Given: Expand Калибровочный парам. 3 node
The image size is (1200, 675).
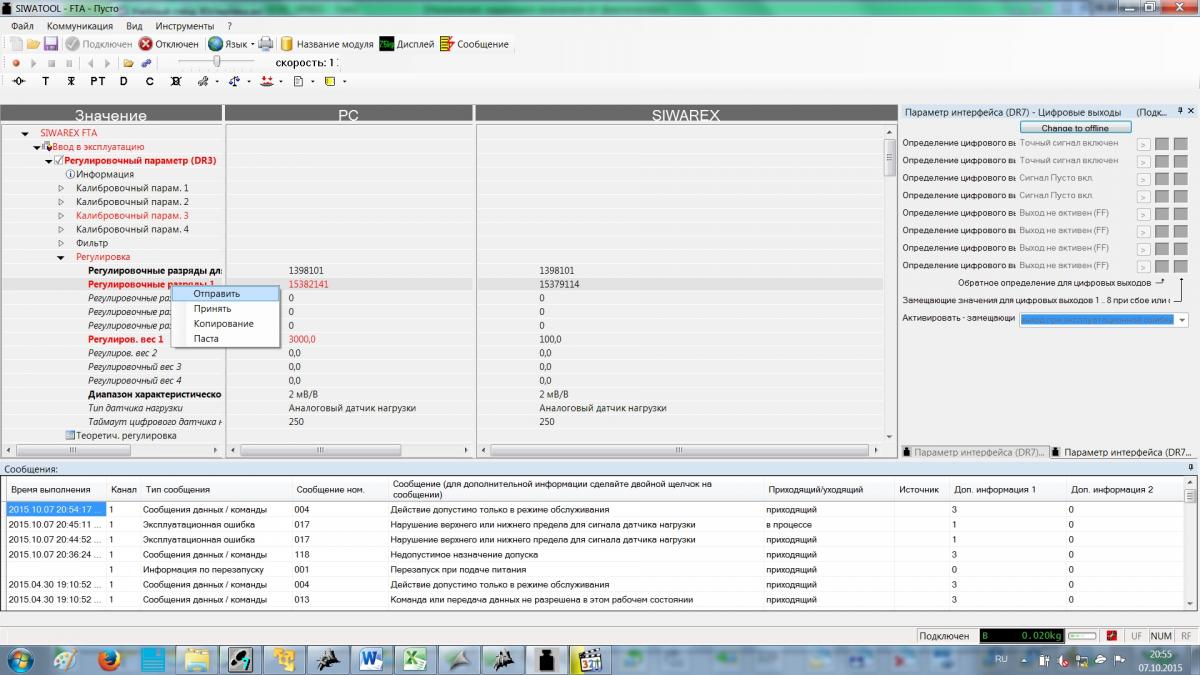Looking at the screenshot, I should click(61, 216).
